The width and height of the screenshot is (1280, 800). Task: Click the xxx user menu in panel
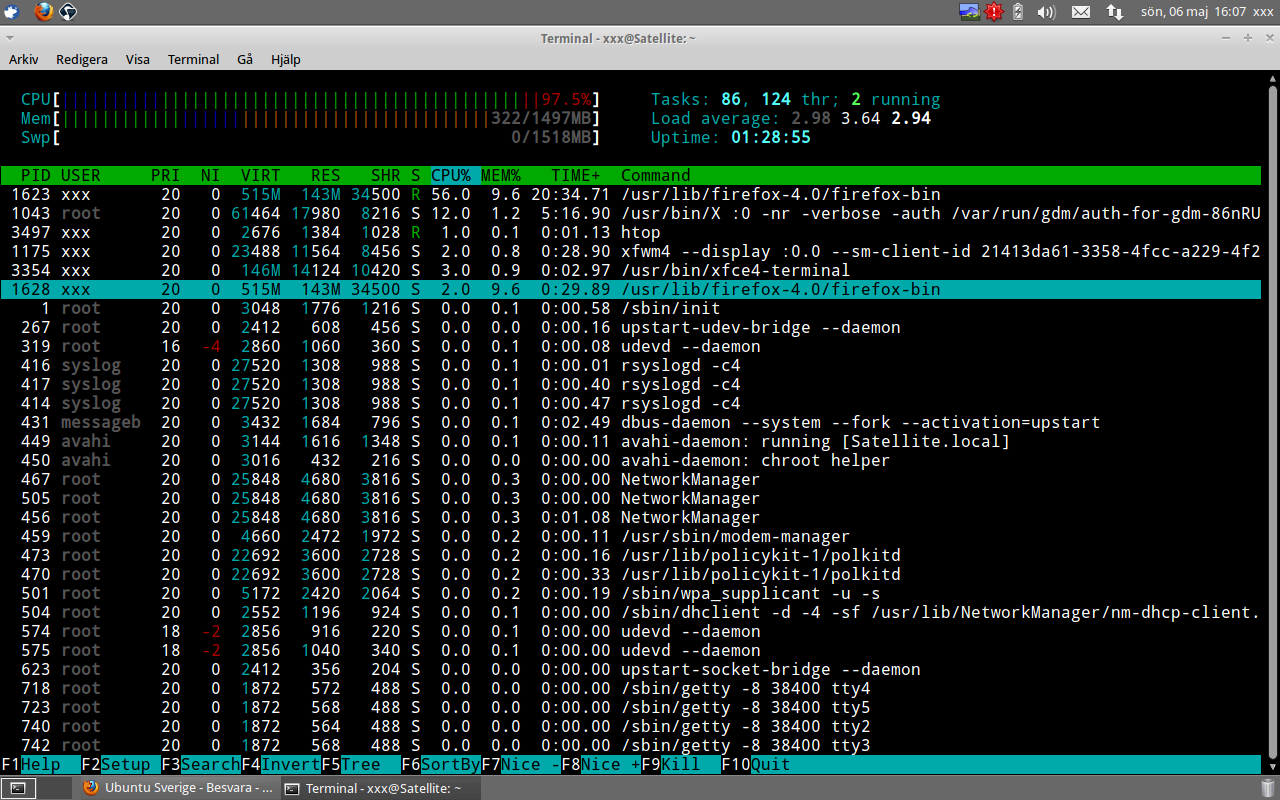pos(1263,12)
